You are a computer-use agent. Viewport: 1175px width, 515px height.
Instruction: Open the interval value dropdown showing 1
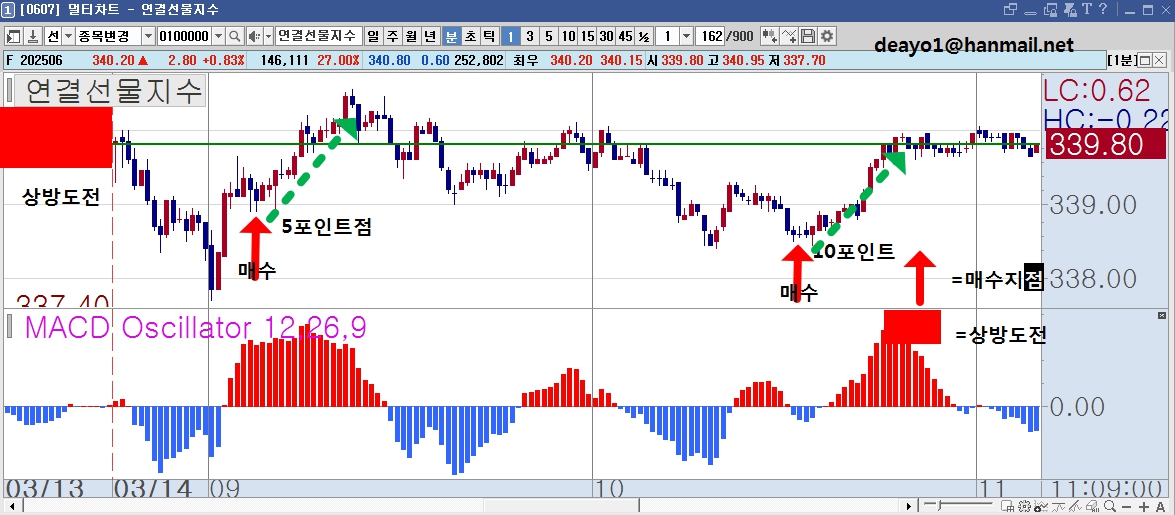tap(686, 36)
